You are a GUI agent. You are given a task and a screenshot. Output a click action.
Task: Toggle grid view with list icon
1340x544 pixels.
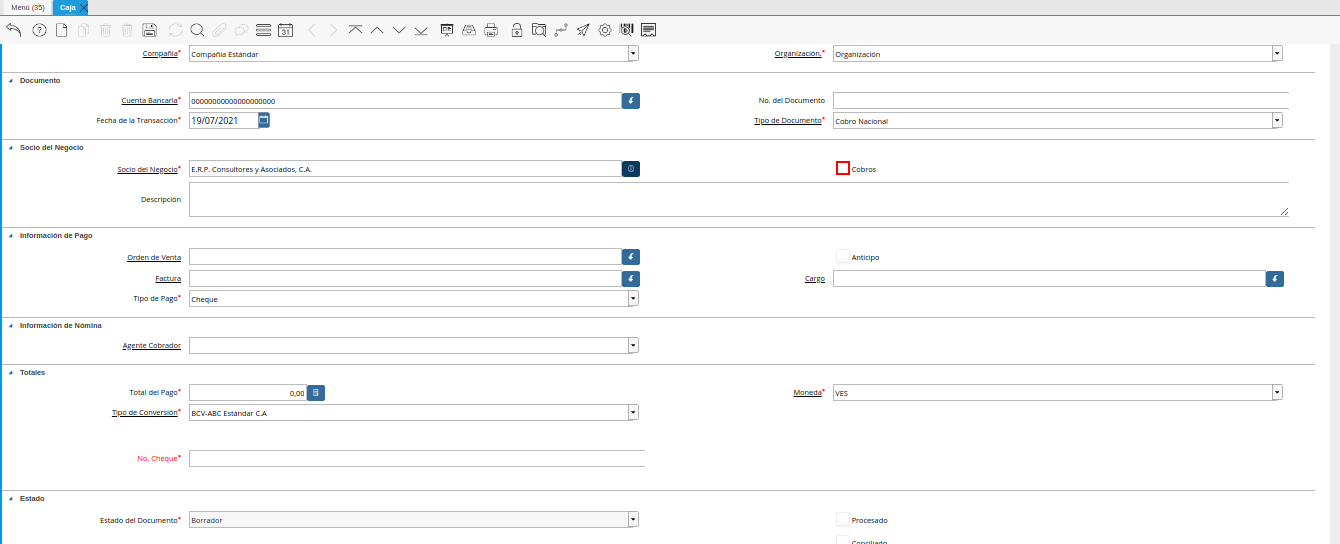tap(263, 30)
